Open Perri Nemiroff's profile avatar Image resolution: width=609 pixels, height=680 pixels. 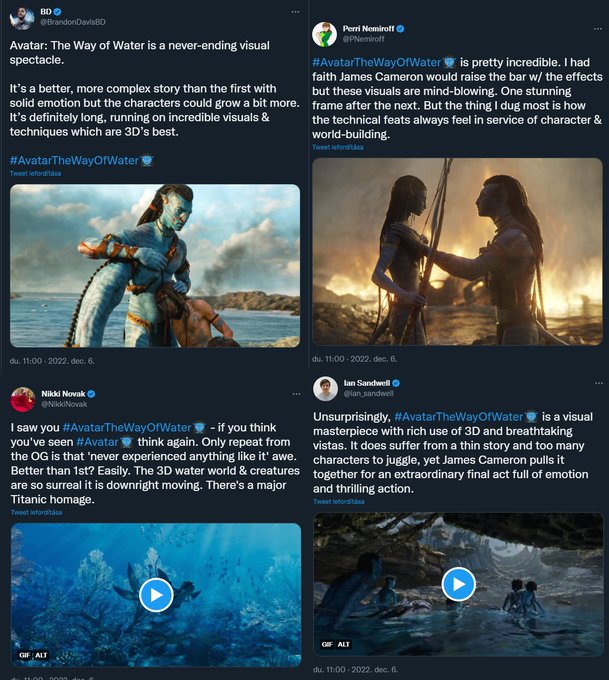coord(324,34)
